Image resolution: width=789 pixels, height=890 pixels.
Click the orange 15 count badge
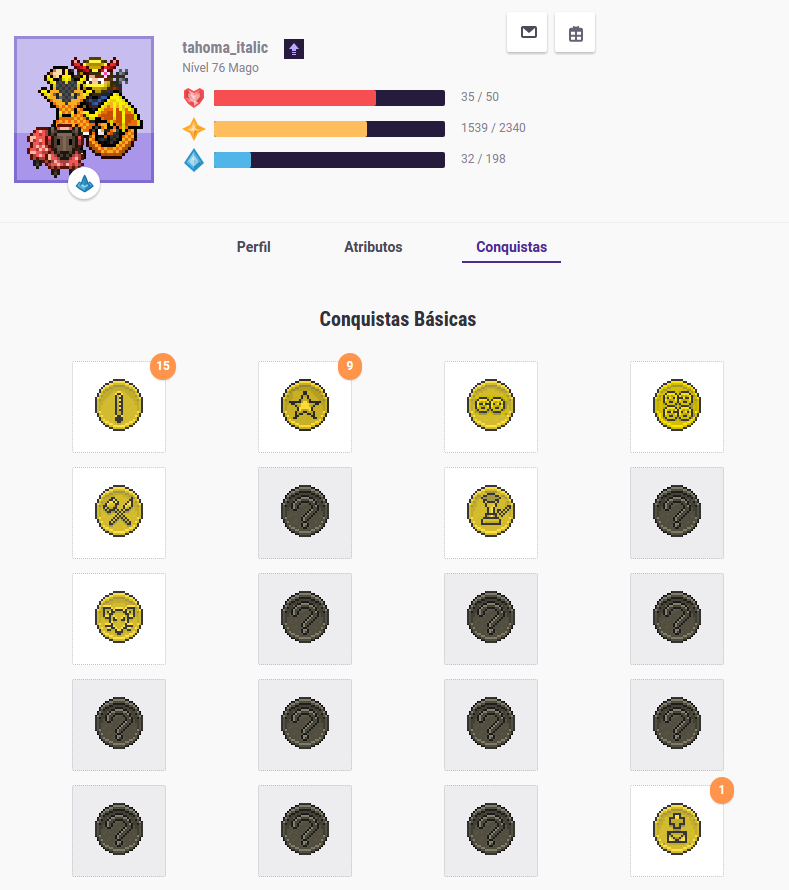[x=163, y=367]
